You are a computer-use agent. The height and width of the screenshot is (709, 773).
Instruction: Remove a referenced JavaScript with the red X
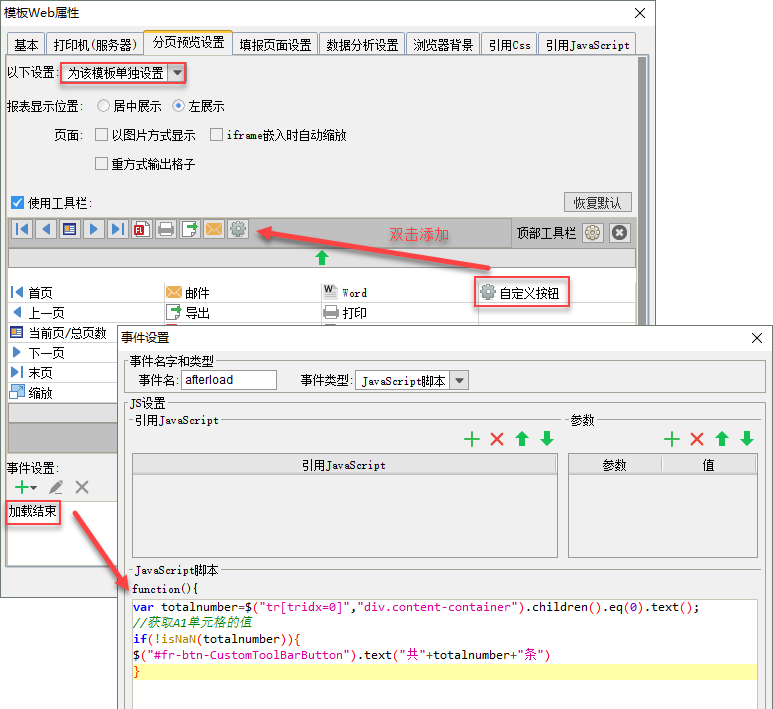click(497, 439)
